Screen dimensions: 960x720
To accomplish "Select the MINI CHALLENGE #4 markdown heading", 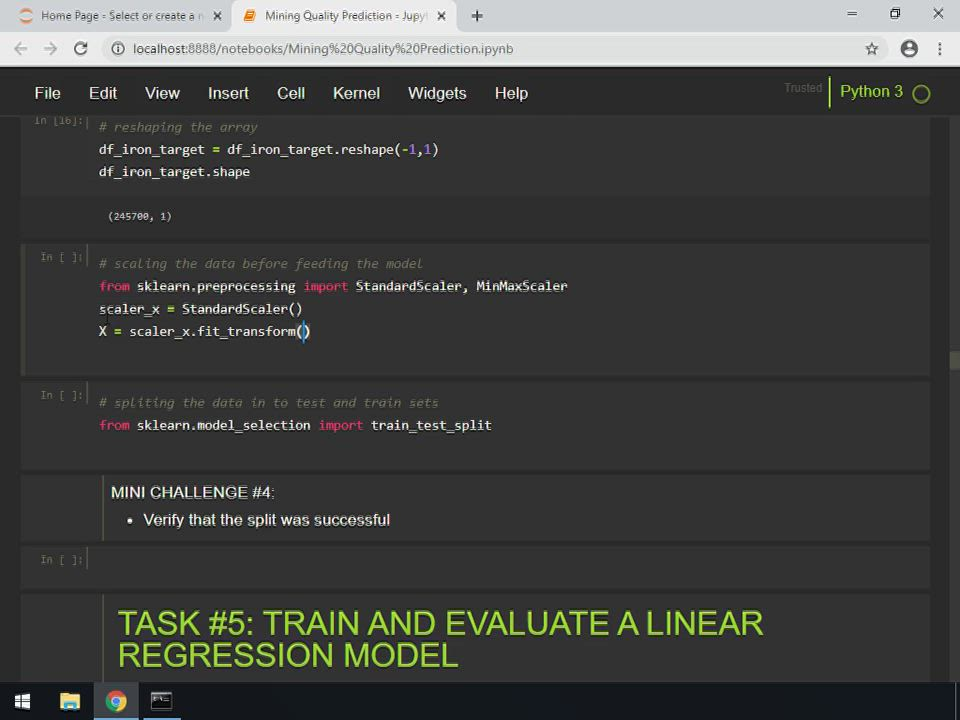I will 192,493.
